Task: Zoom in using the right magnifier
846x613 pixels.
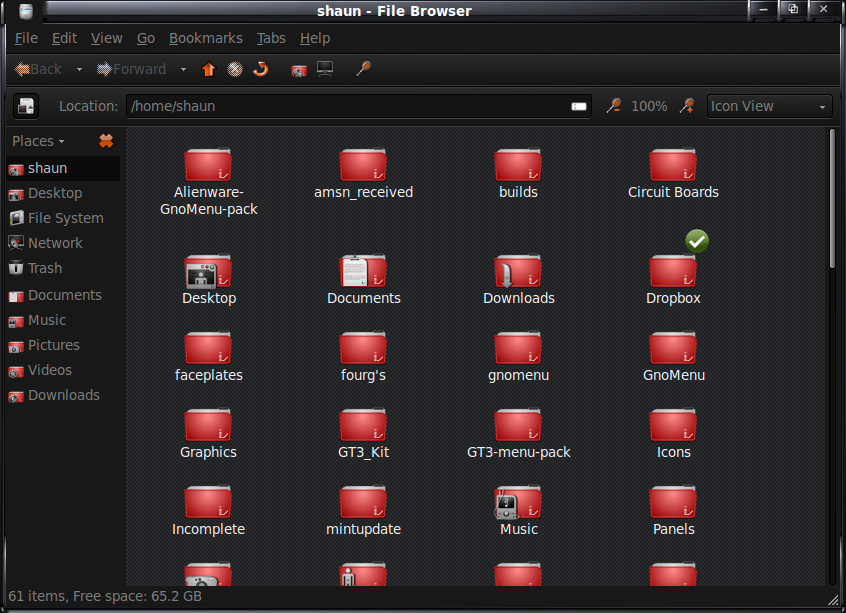Action: click(x=686, y=106)
